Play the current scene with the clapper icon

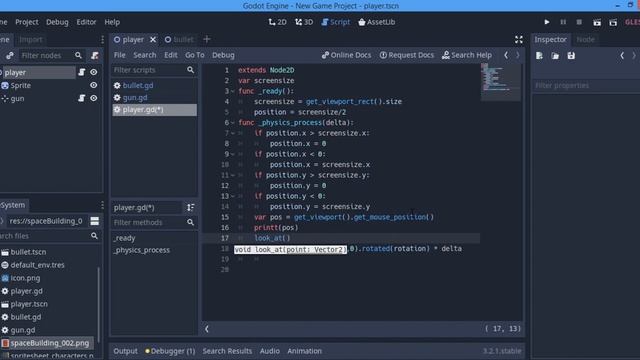click(597, 22)
